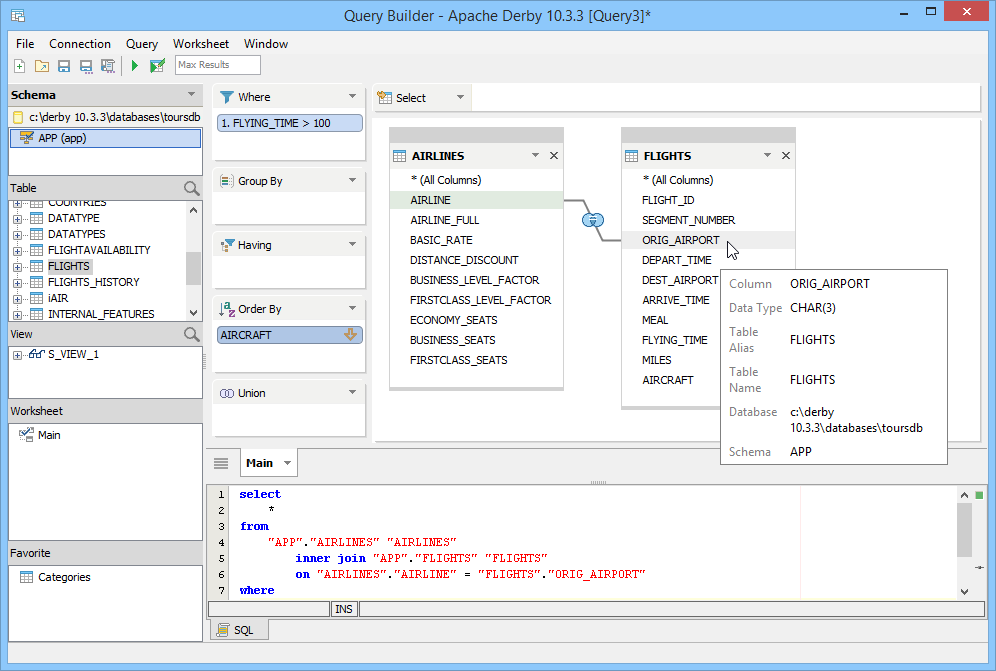Image resolution: width=996 pixels, height=671 pixels.
Task: Click the green status square in SQL editor
Action: pos(979,495)
